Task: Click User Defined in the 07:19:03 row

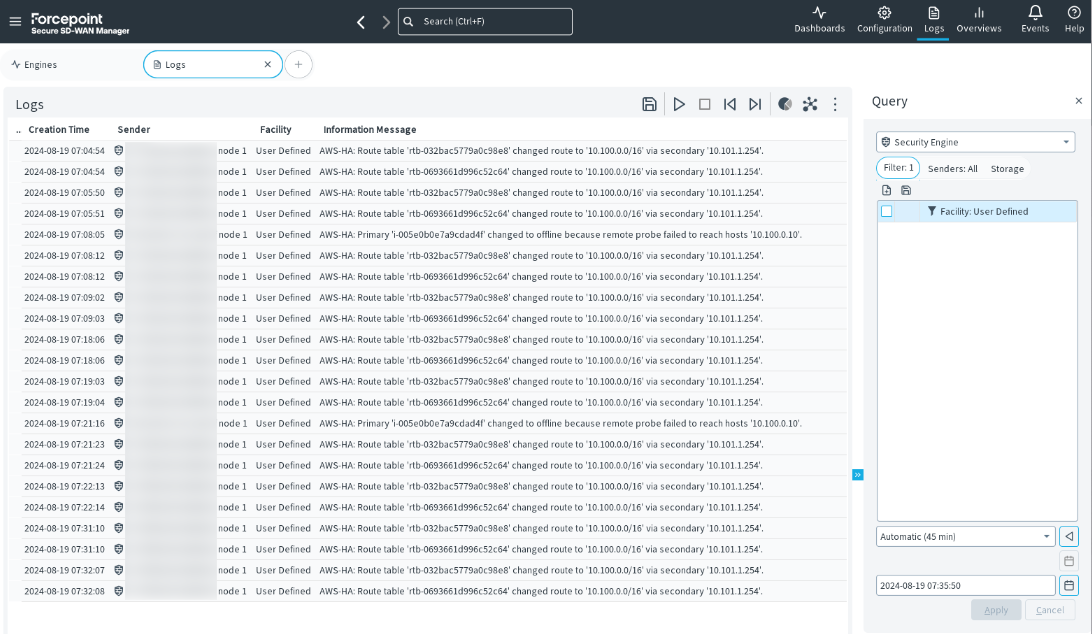Action: pyautogui.click(x=283, y=381)
